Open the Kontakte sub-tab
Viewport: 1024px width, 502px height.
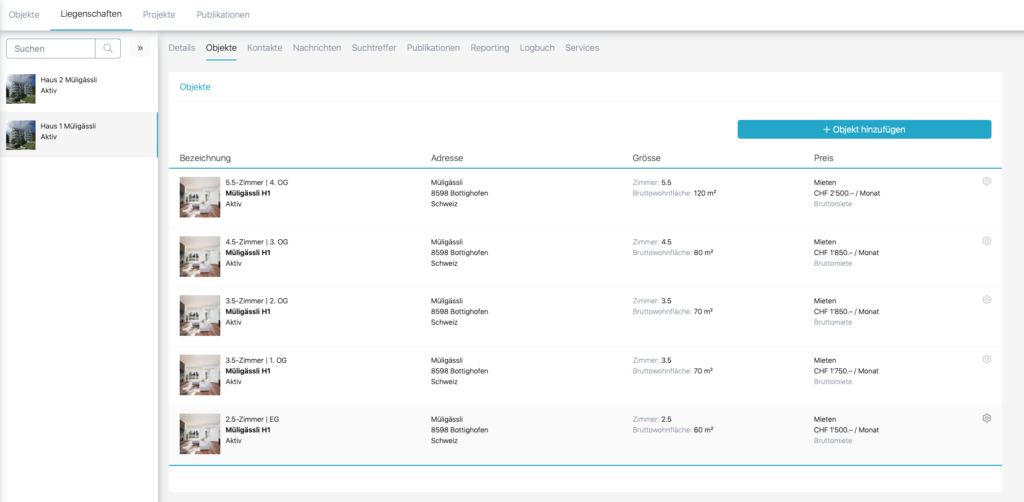click(264, 48)
